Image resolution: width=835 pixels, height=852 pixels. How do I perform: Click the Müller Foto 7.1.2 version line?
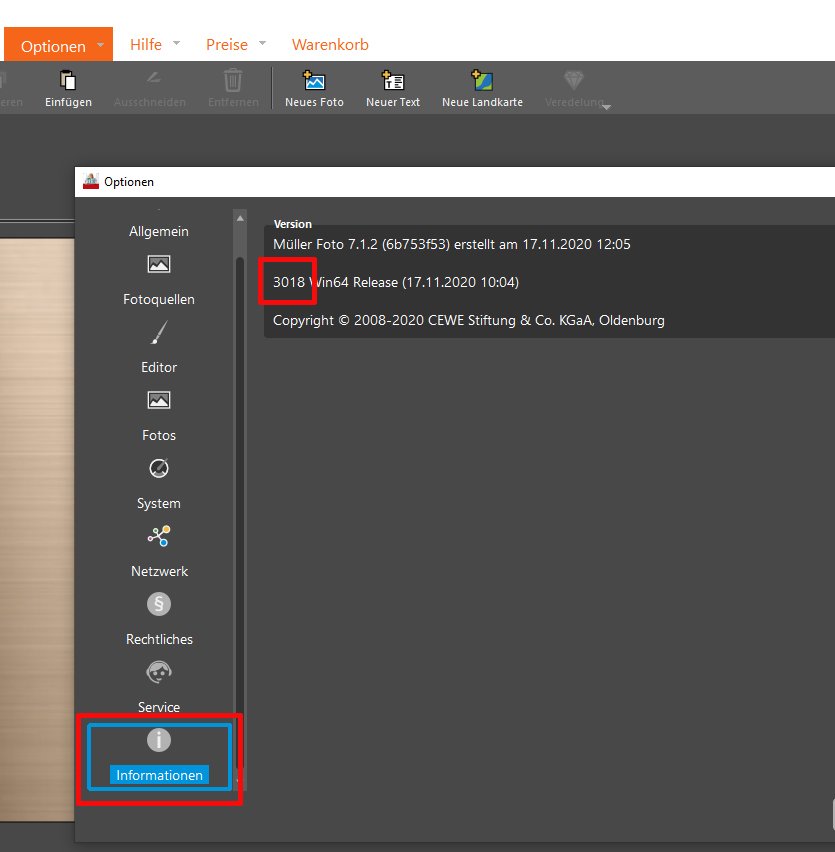451,245
